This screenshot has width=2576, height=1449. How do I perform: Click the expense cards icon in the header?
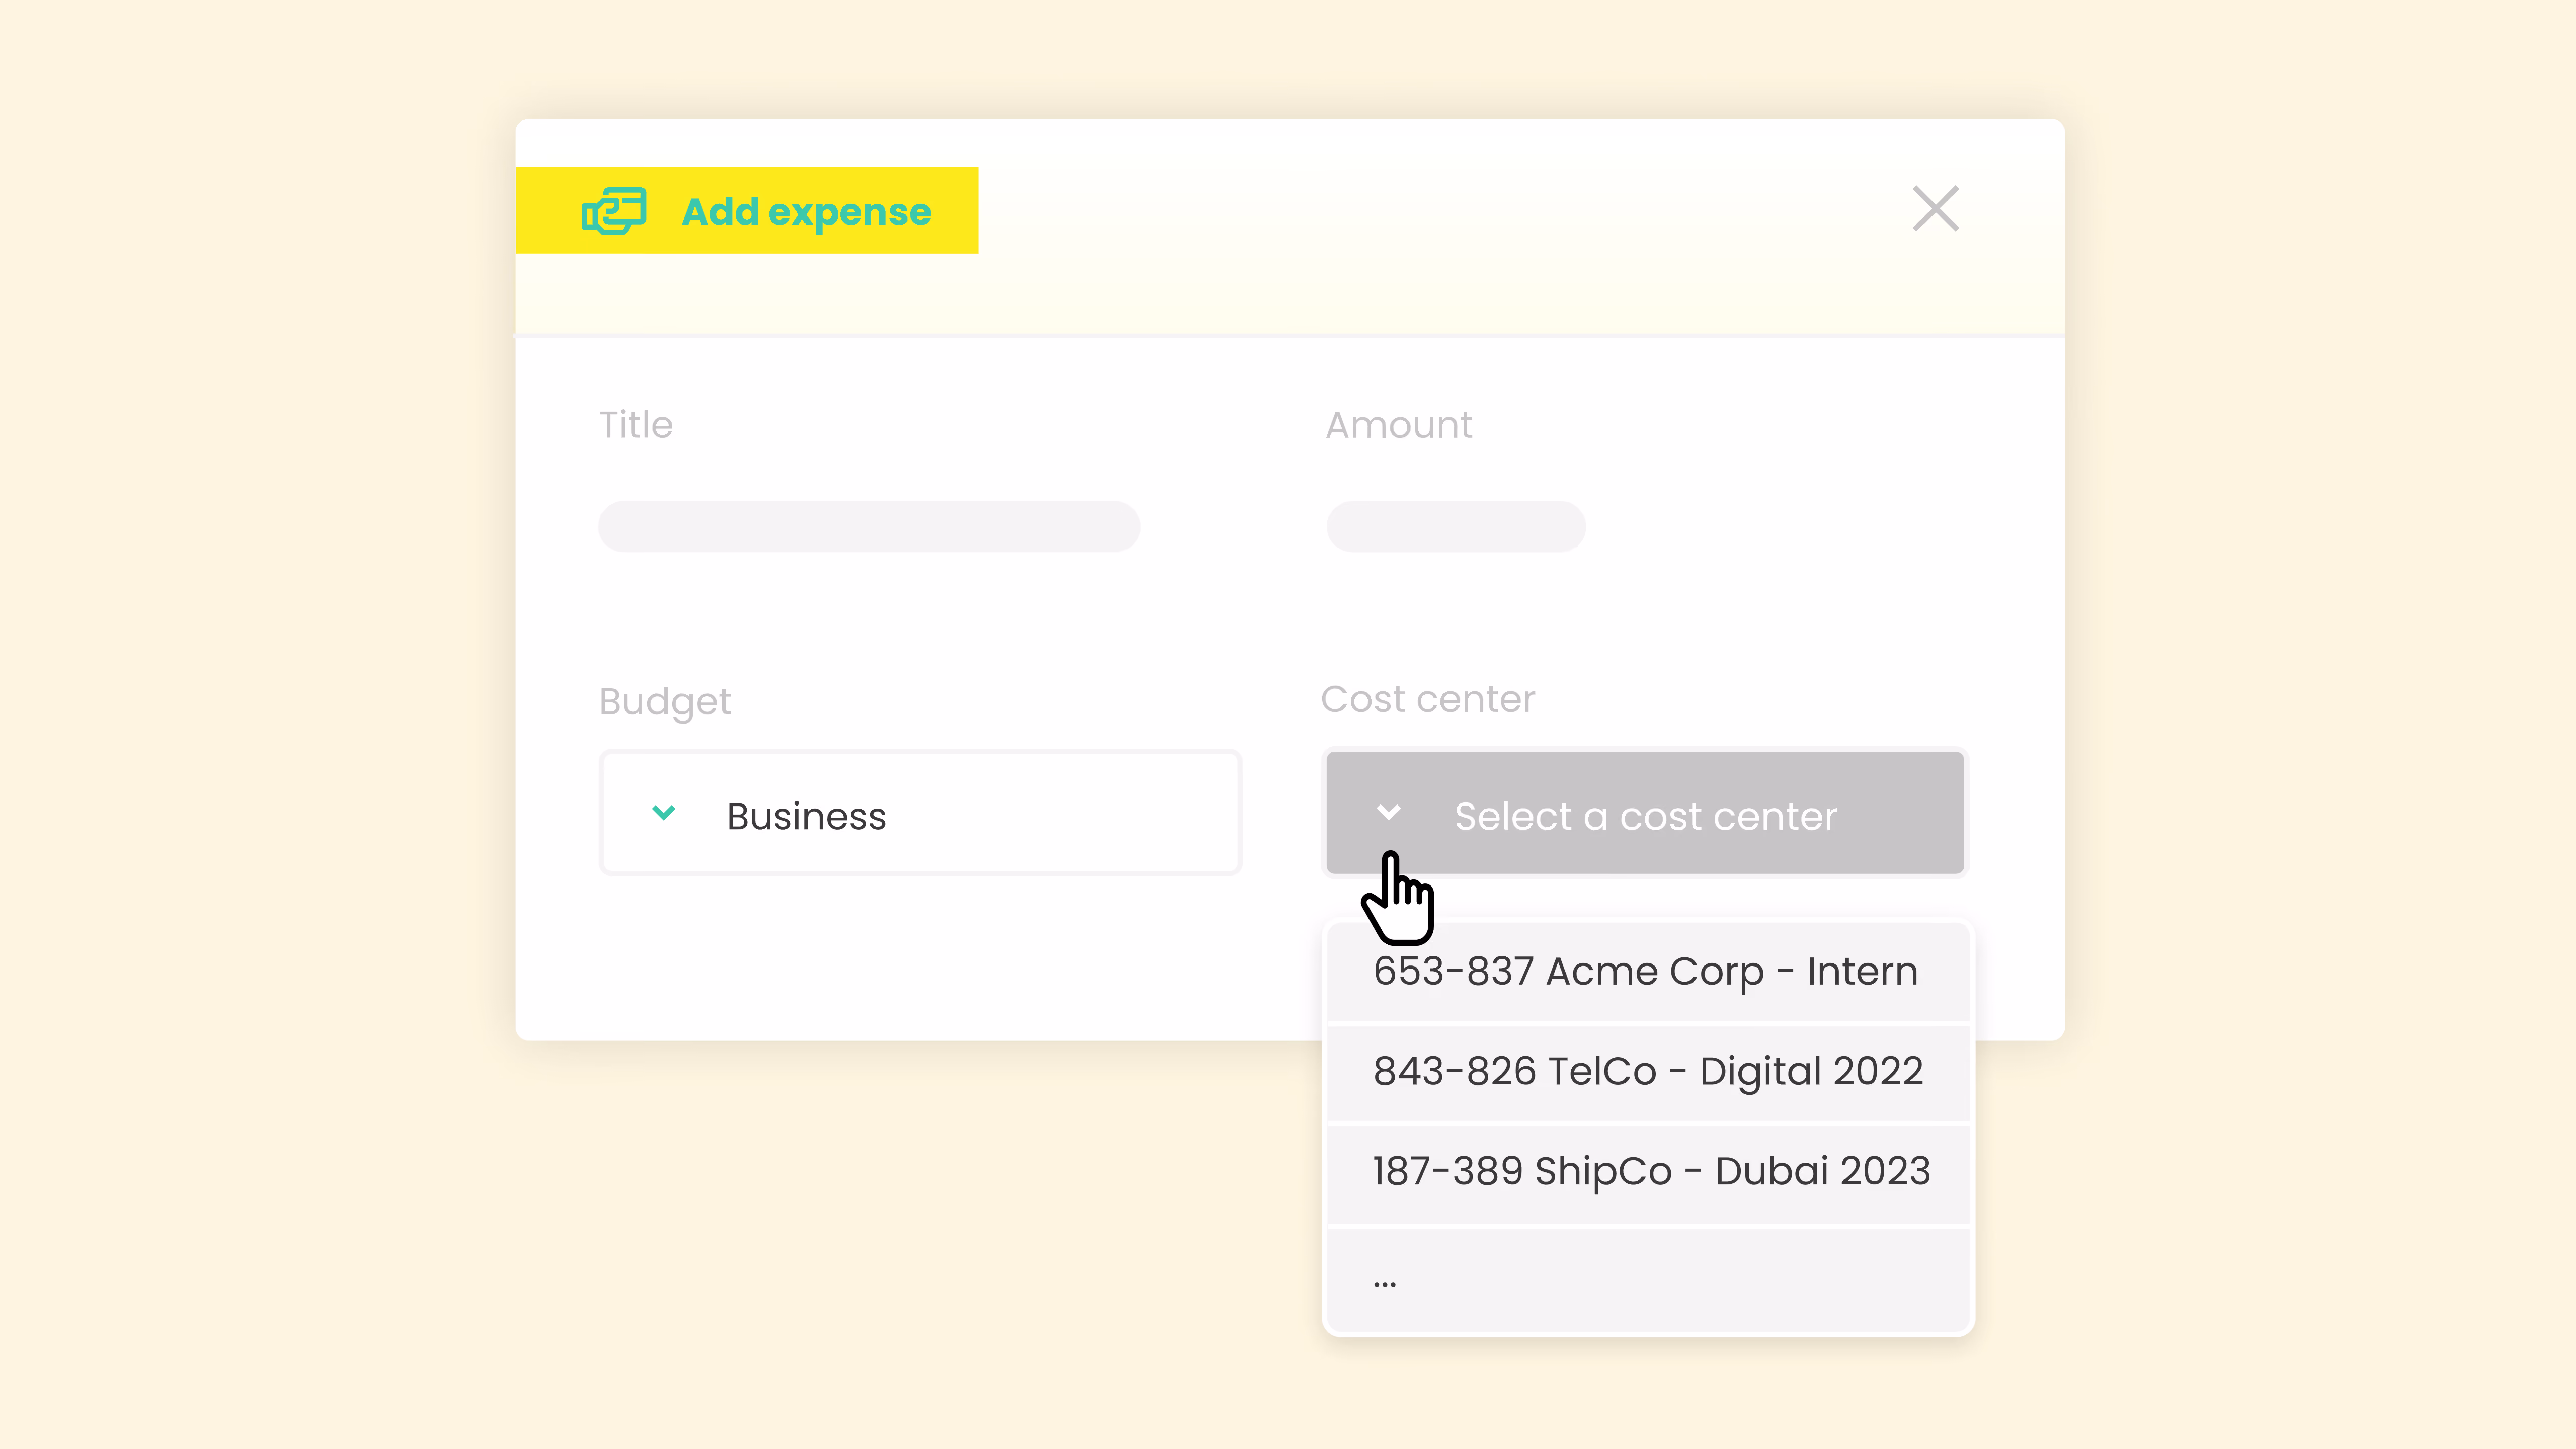coord(613,211)
